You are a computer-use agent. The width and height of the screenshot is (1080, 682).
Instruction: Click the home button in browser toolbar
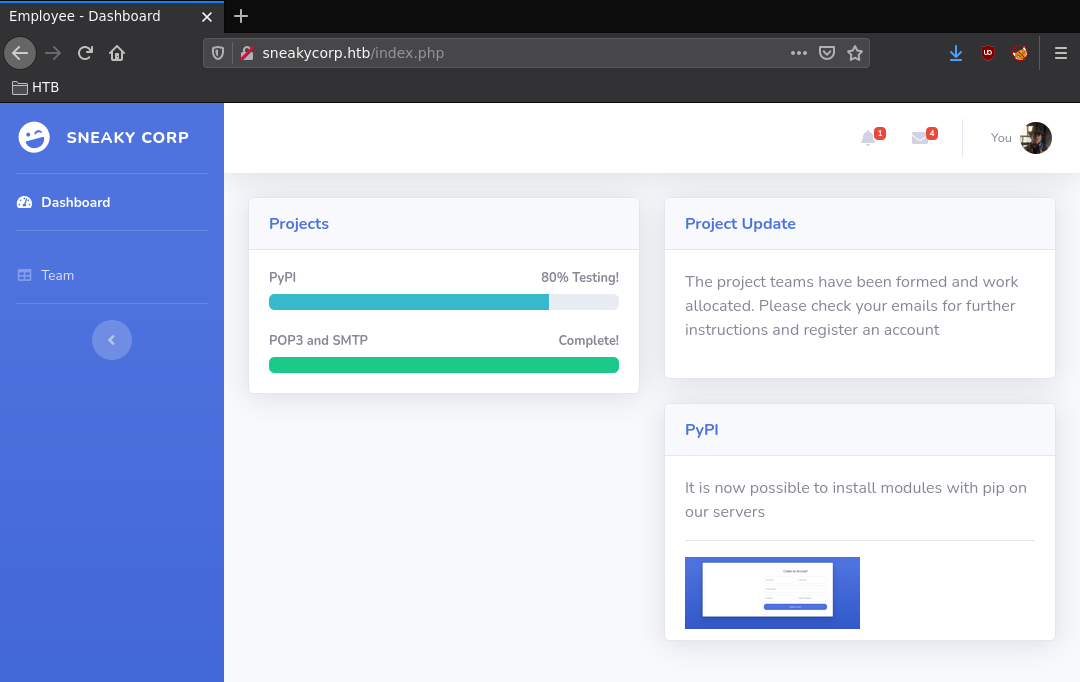point(117,53)
